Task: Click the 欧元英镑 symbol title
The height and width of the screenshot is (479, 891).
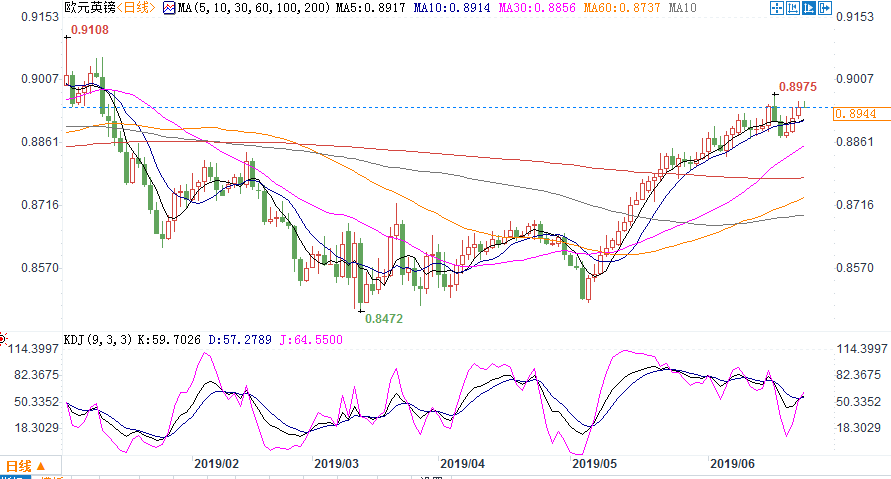Action: coord(90,7)
